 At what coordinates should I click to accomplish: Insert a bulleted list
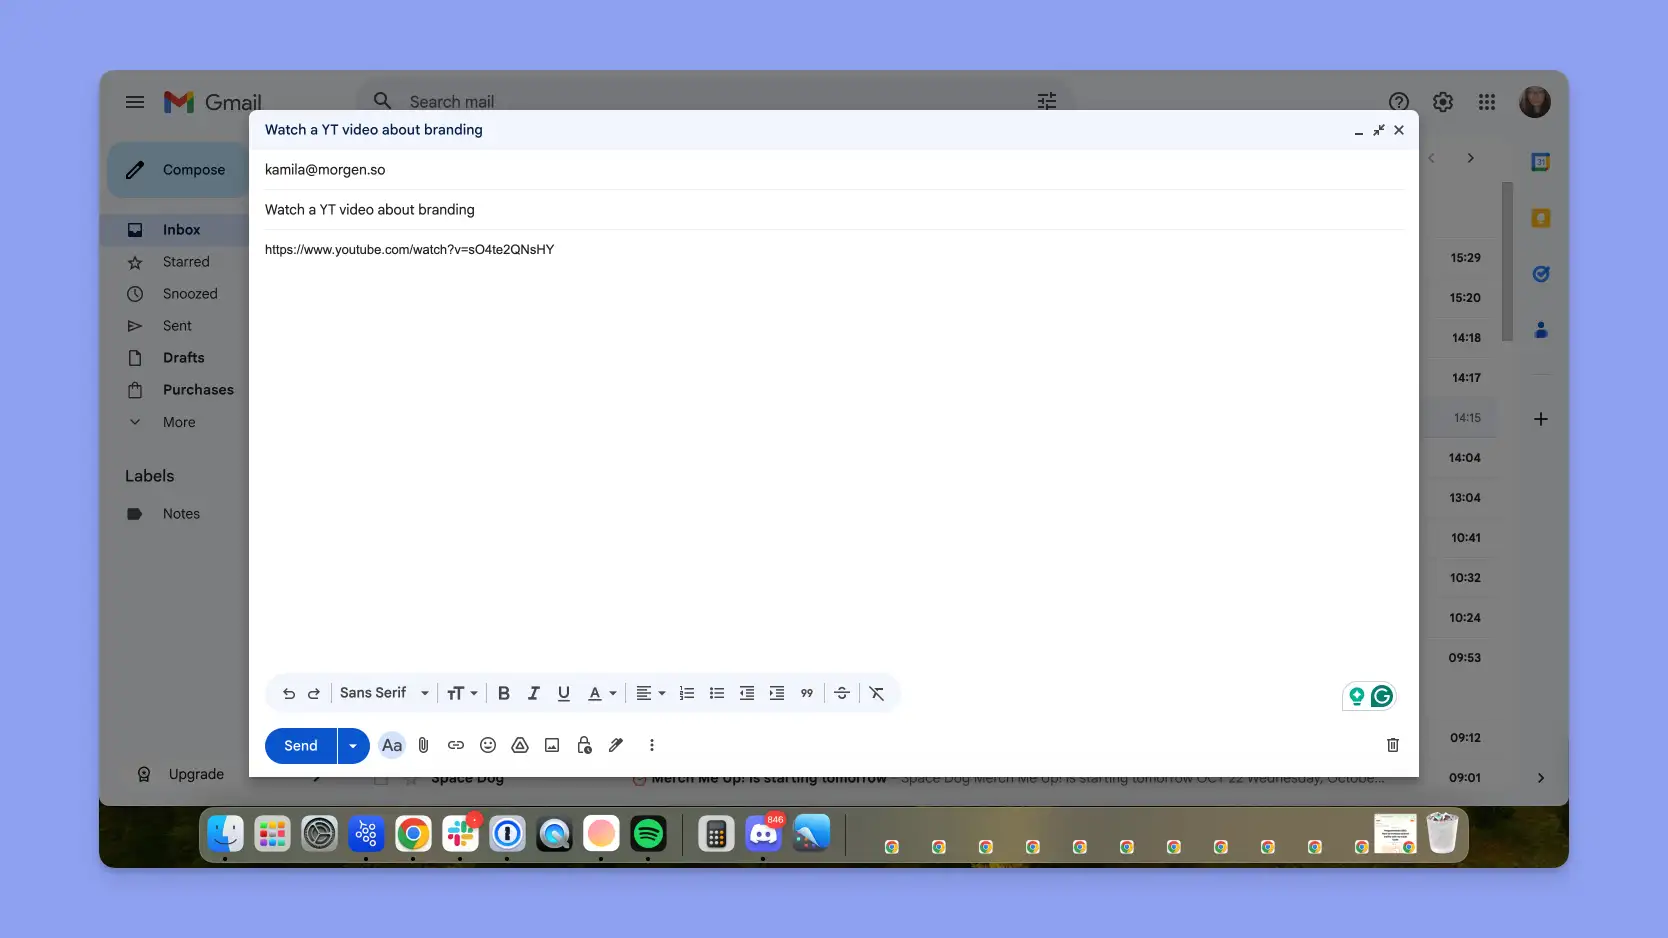click(x=717, y=693)
